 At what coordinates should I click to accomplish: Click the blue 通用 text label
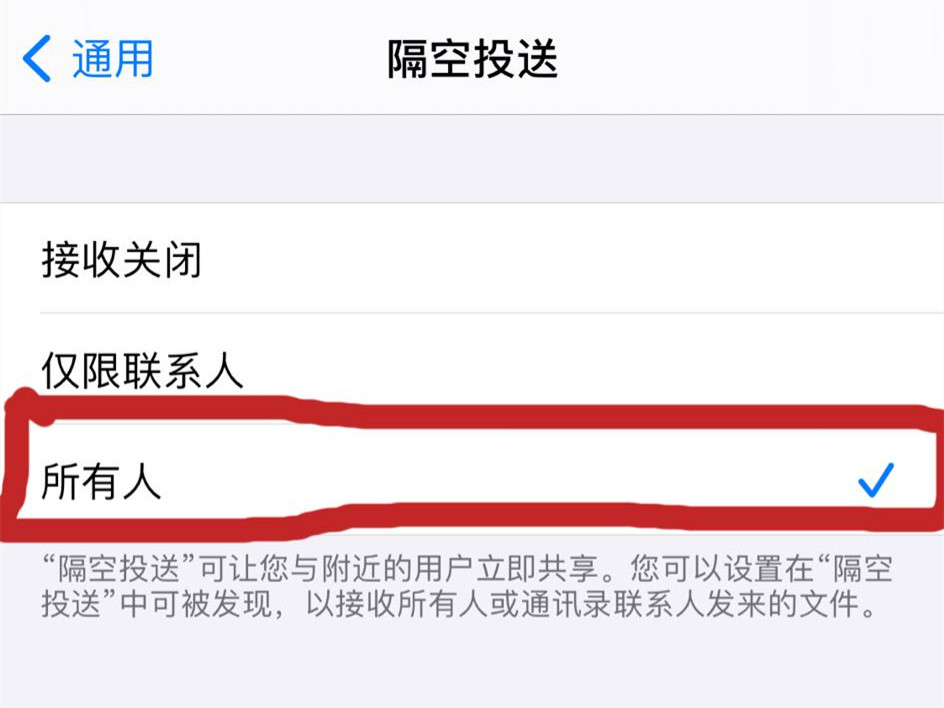pyautogui.click(x=113, y=59)
